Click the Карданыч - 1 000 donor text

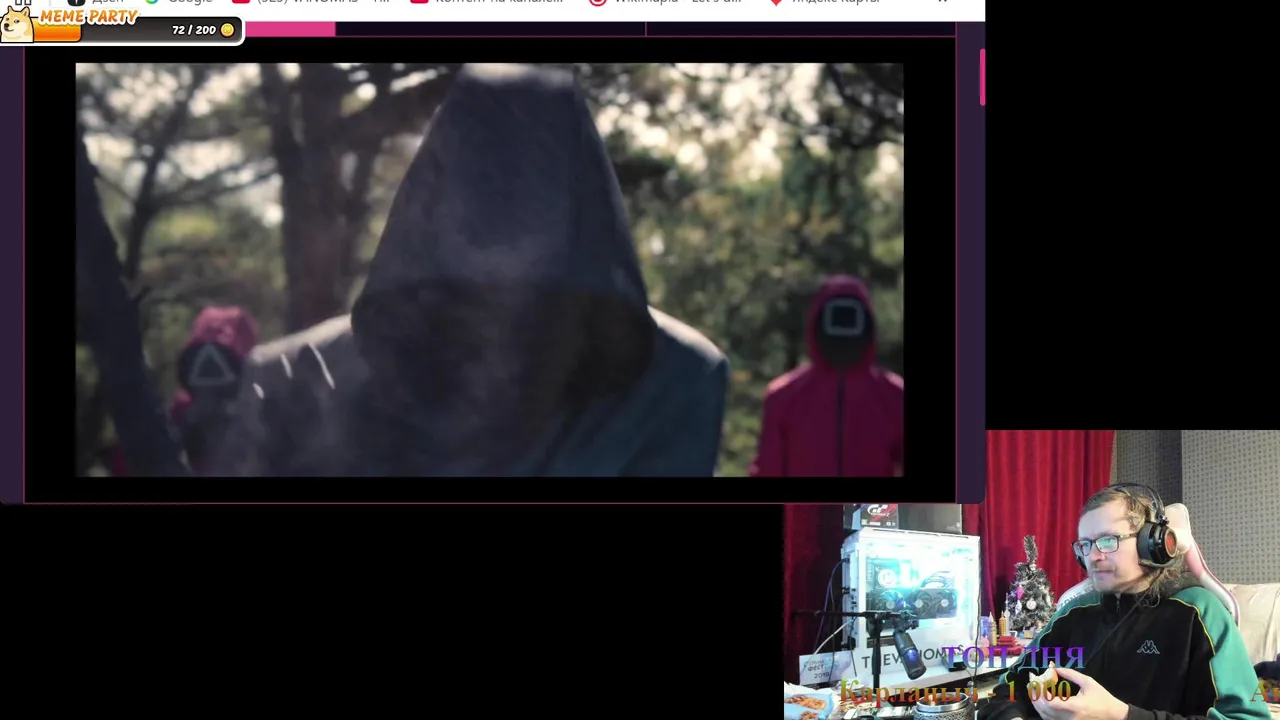(x=955, y=691)
